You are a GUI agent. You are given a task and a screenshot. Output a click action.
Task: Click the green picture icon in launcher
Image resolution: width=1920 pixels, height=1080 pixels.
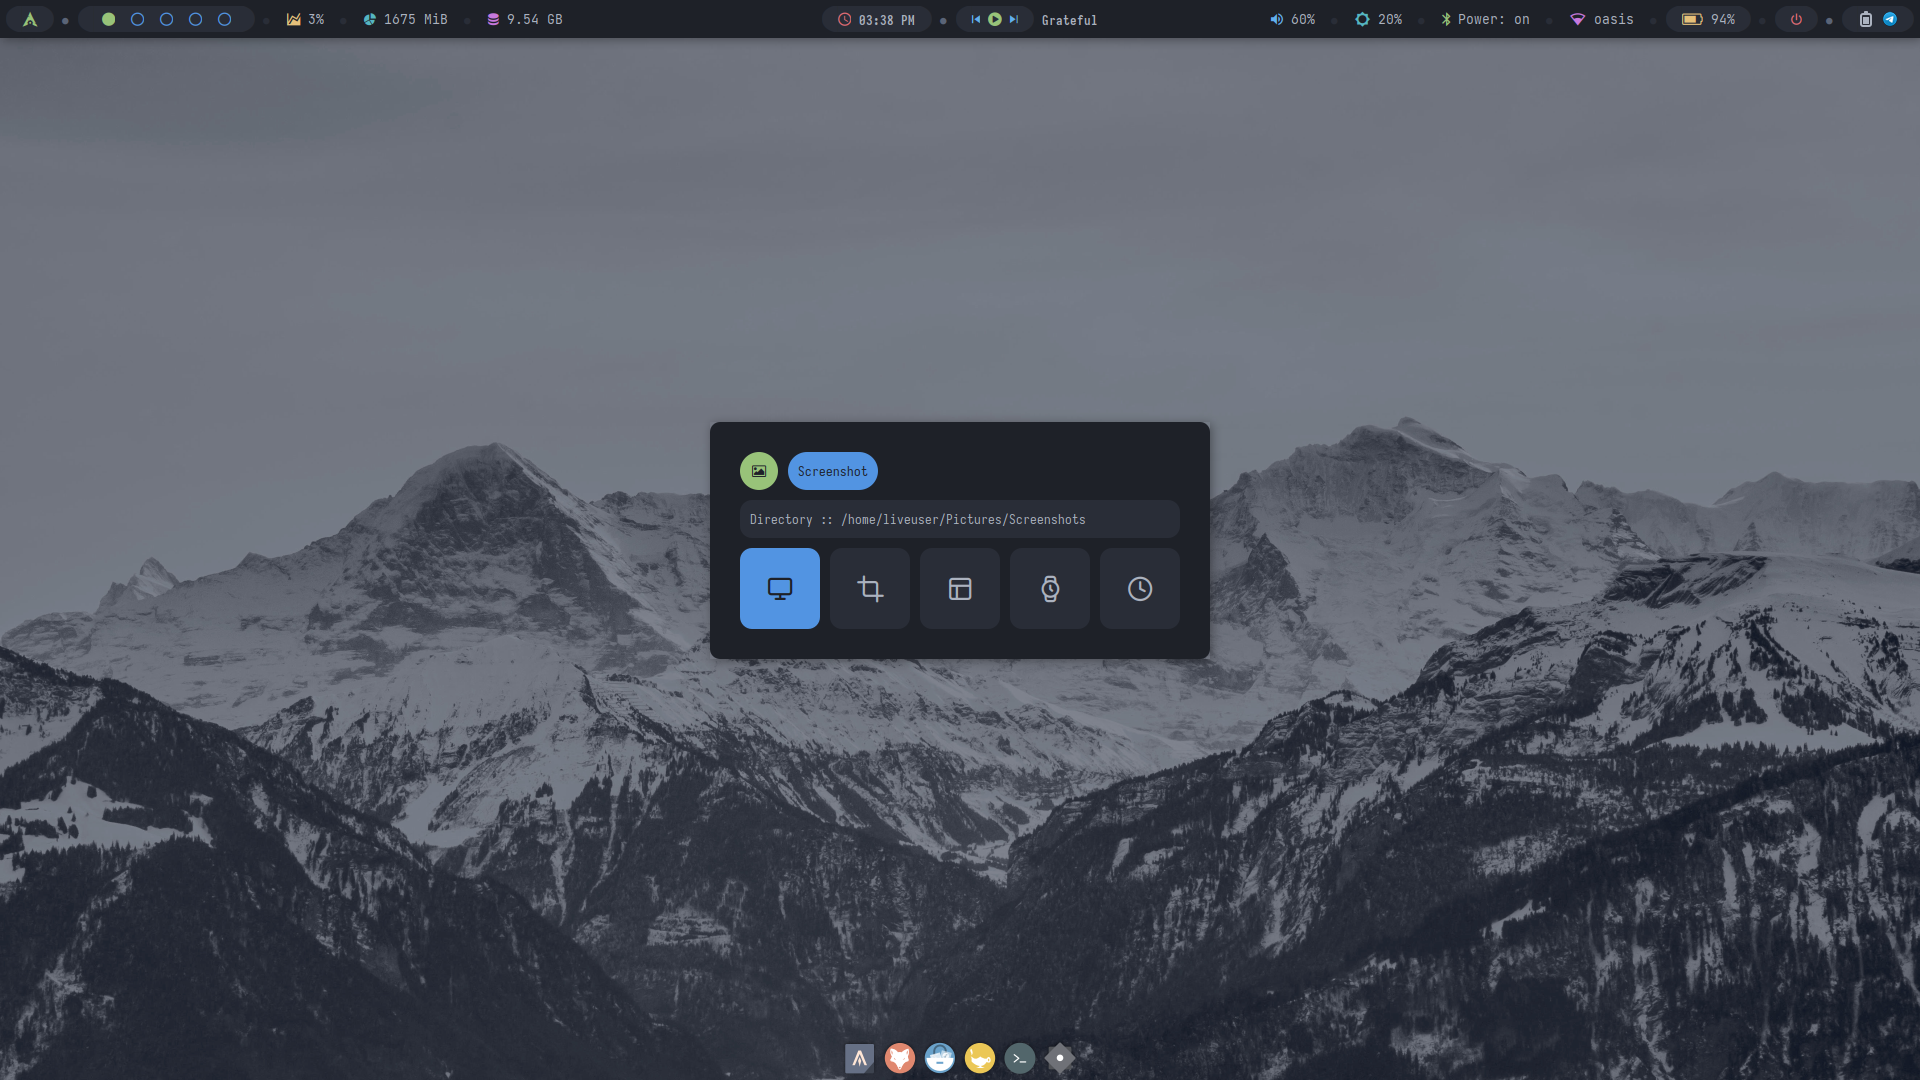point(758,471)
